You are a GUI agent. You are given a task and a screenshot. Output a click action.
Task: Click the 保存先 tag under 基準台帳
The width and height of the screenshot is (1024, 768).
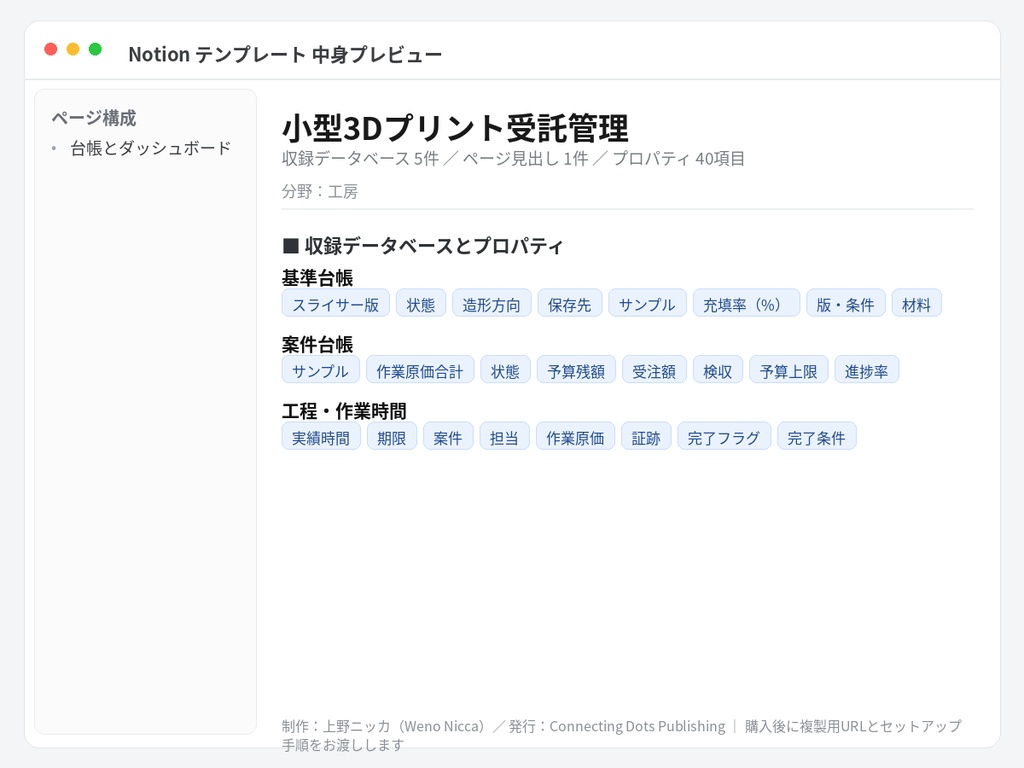(569, 303)
